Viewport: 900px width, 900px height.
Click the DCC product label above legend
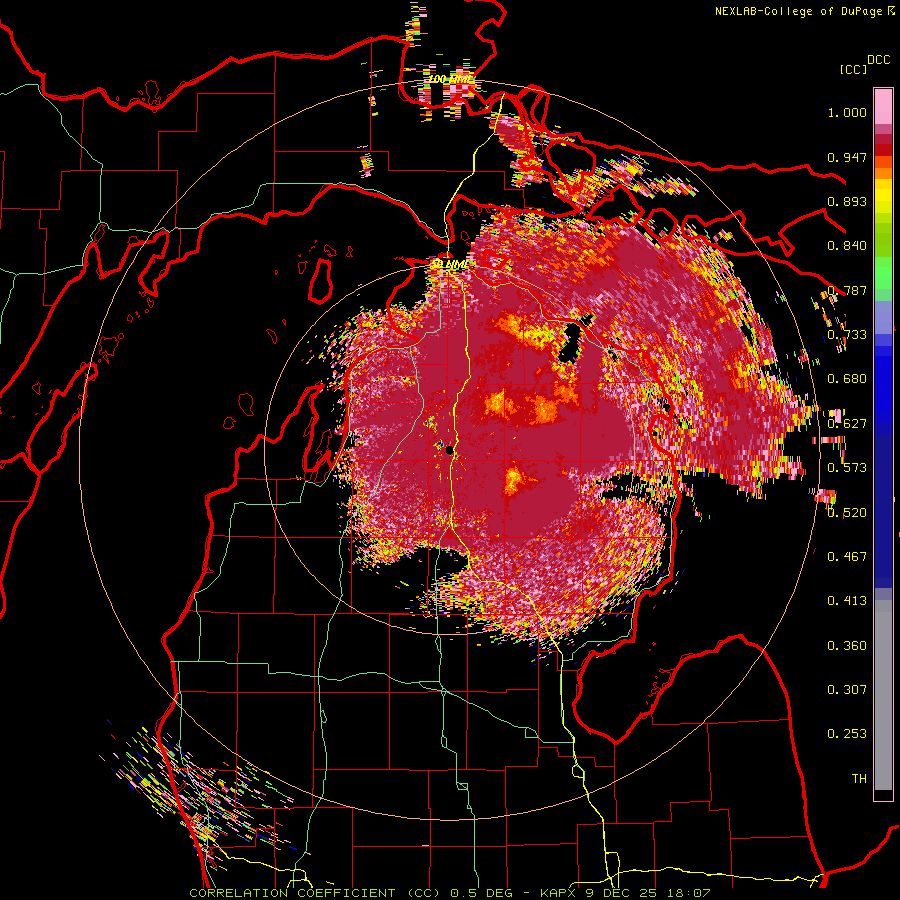pyautogui.click(x=878, y=60)
